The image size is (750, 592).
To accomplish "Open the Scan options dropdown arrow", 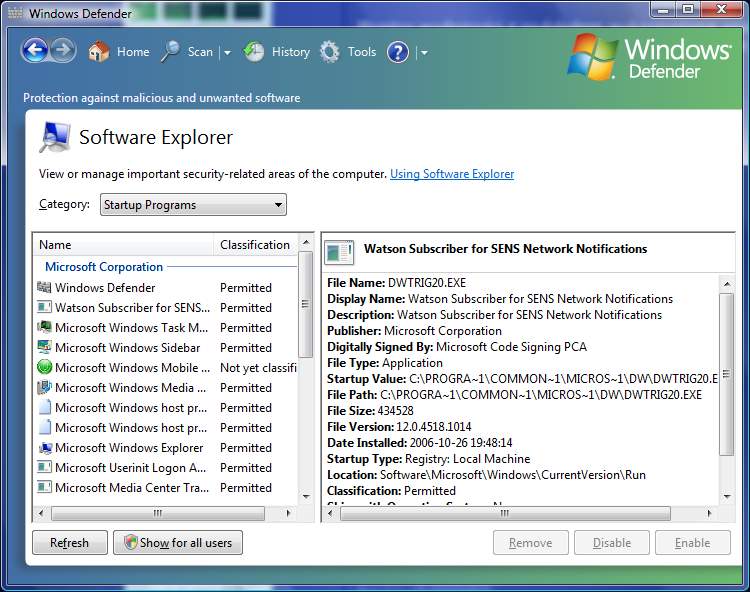I will [x=227, y=53].
